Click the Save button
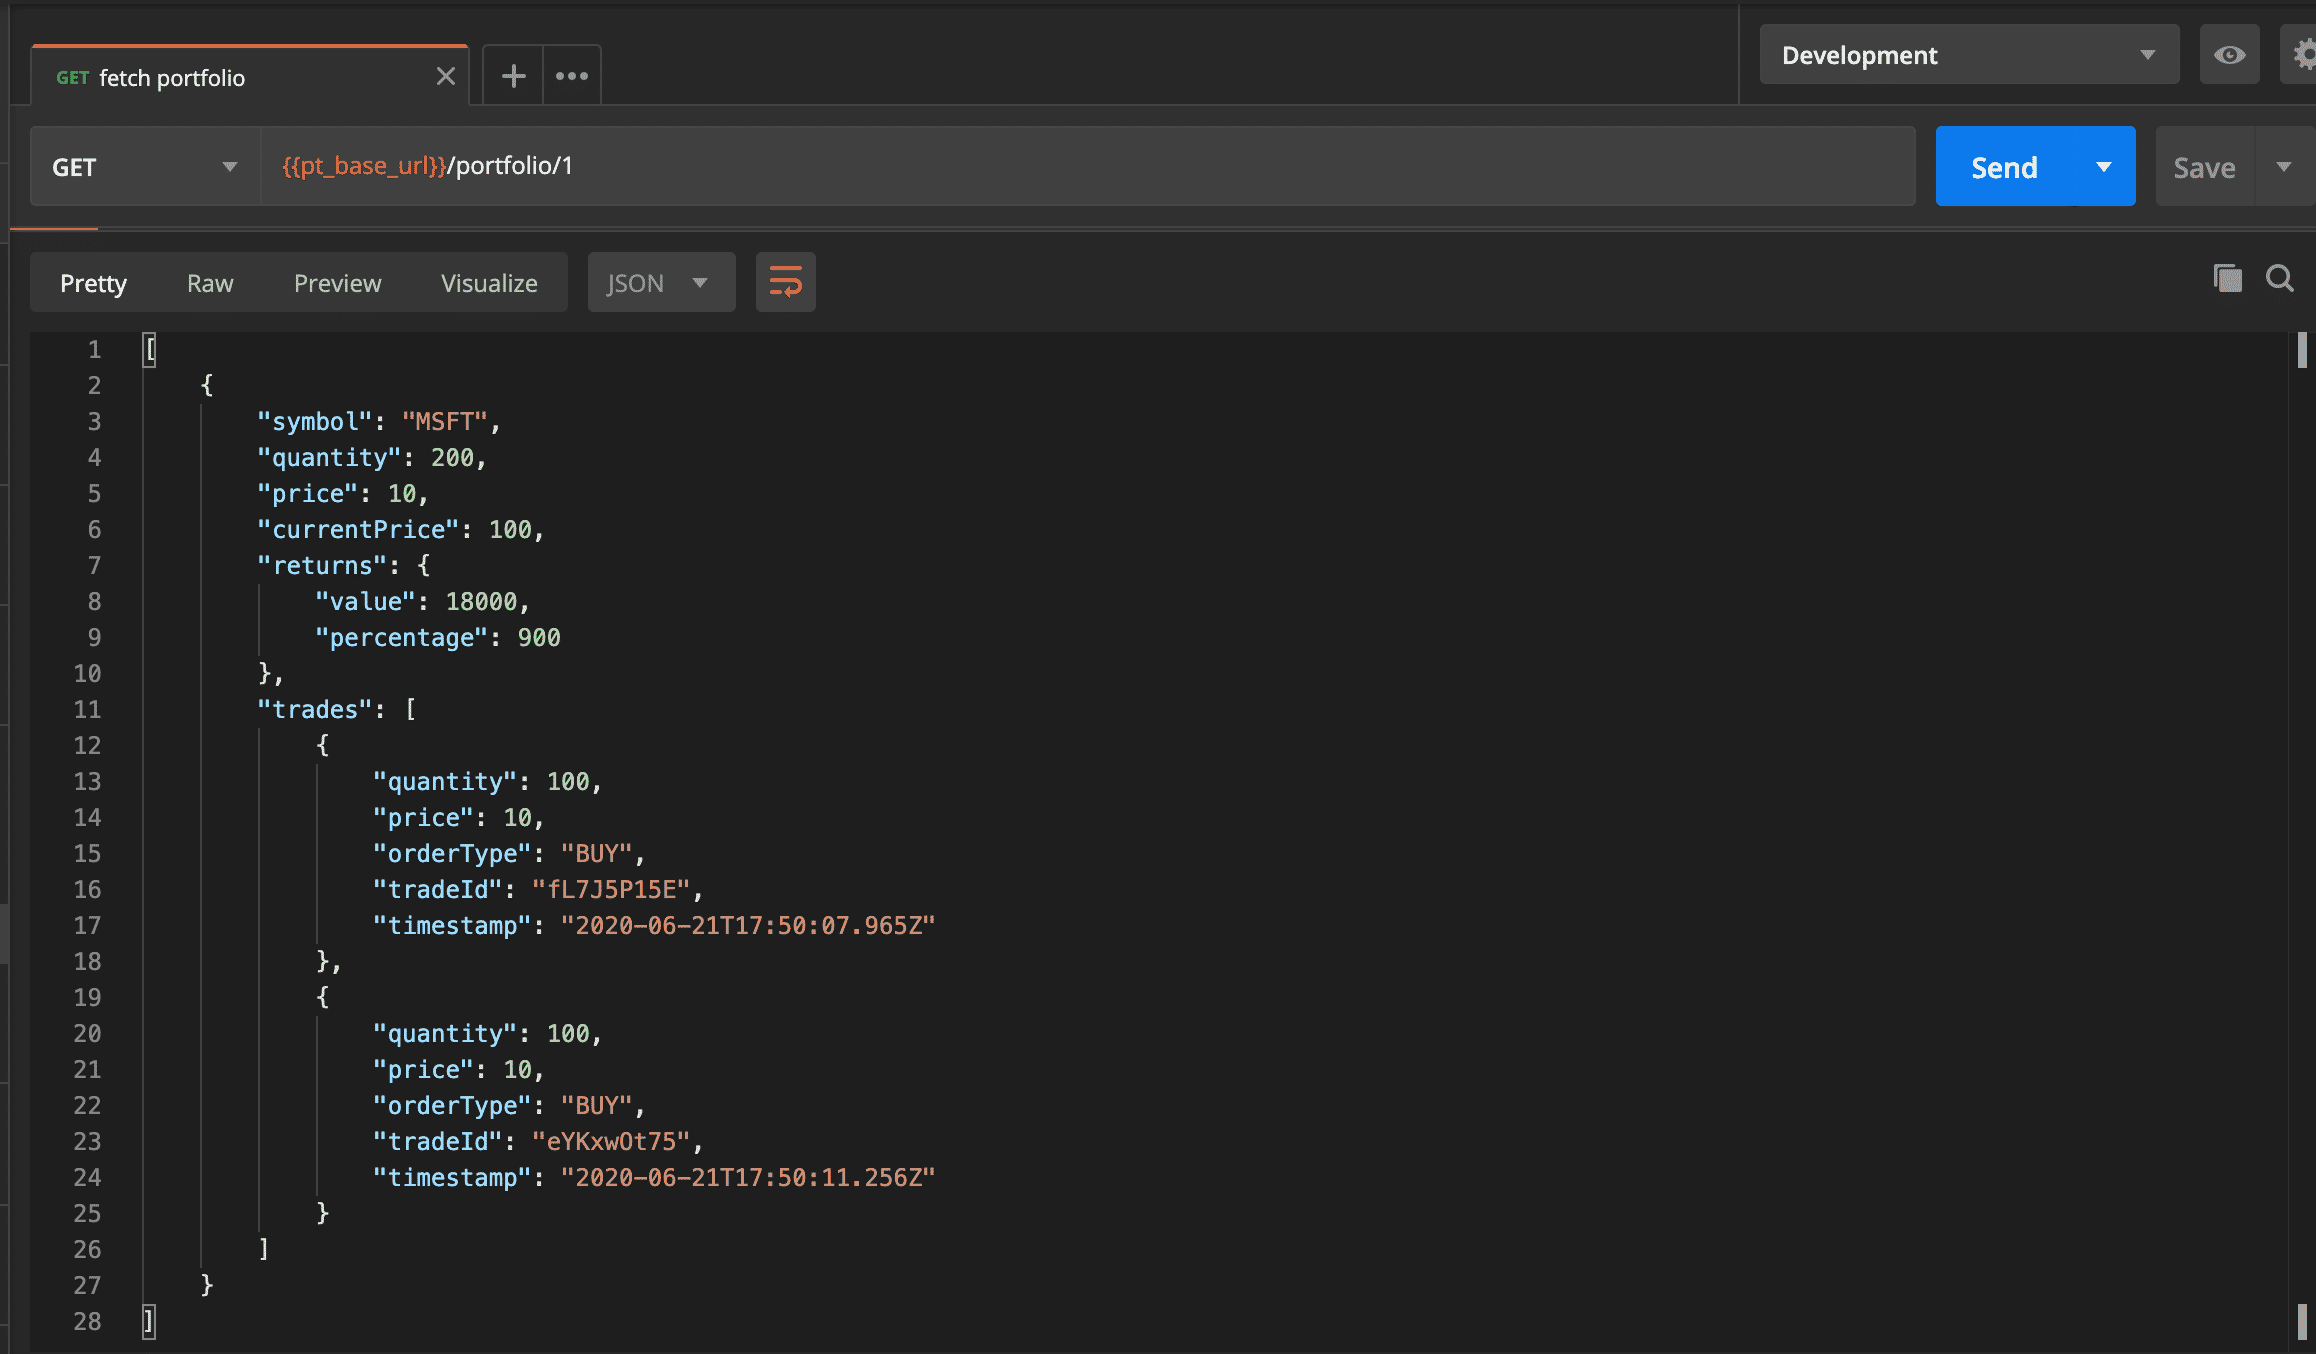2316x1354 pixels. click(x=2204, y=167)
